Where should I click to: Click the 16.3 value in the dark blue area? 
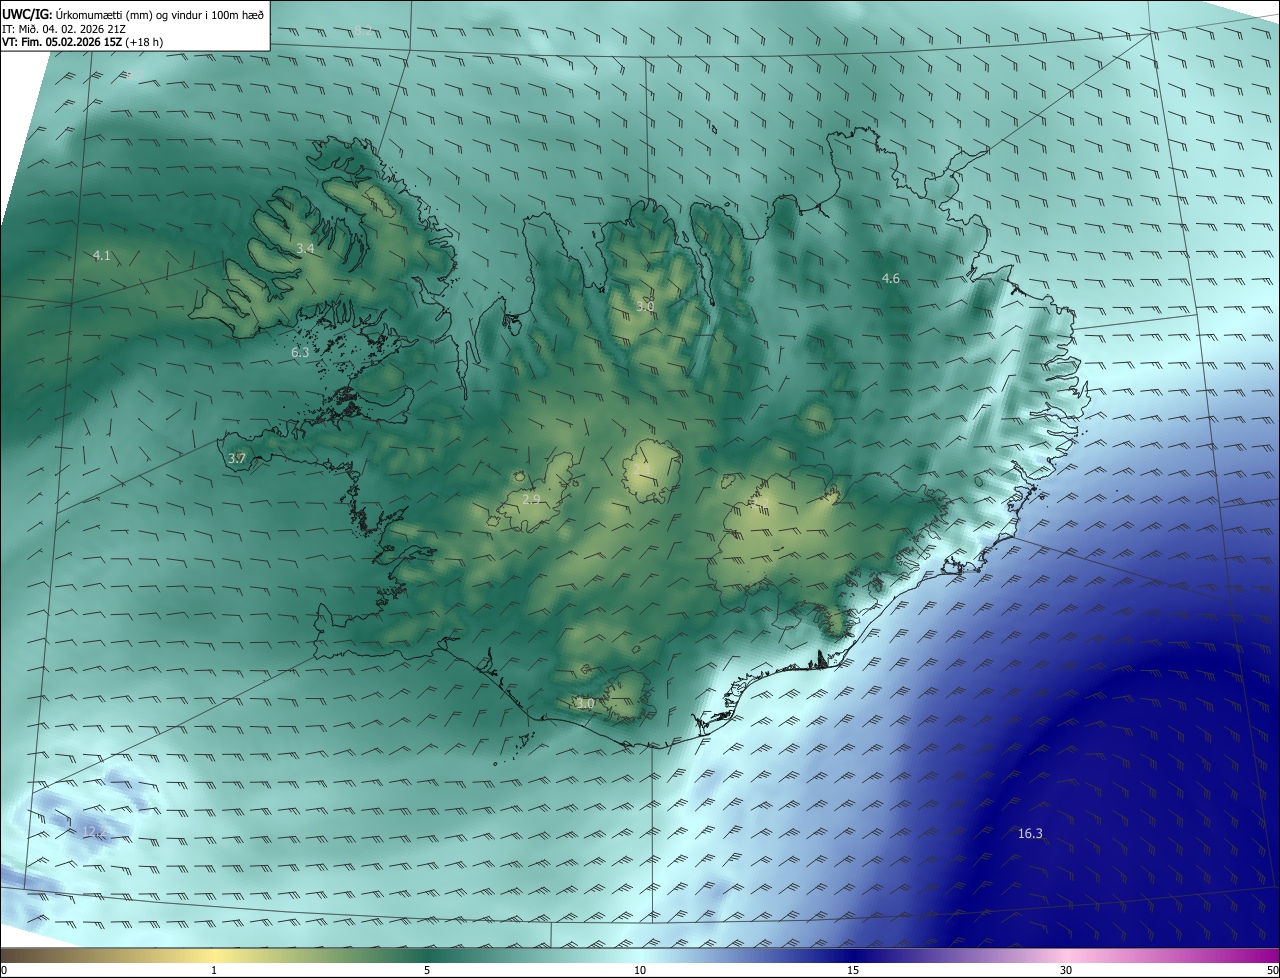[x=1030, y=833]
